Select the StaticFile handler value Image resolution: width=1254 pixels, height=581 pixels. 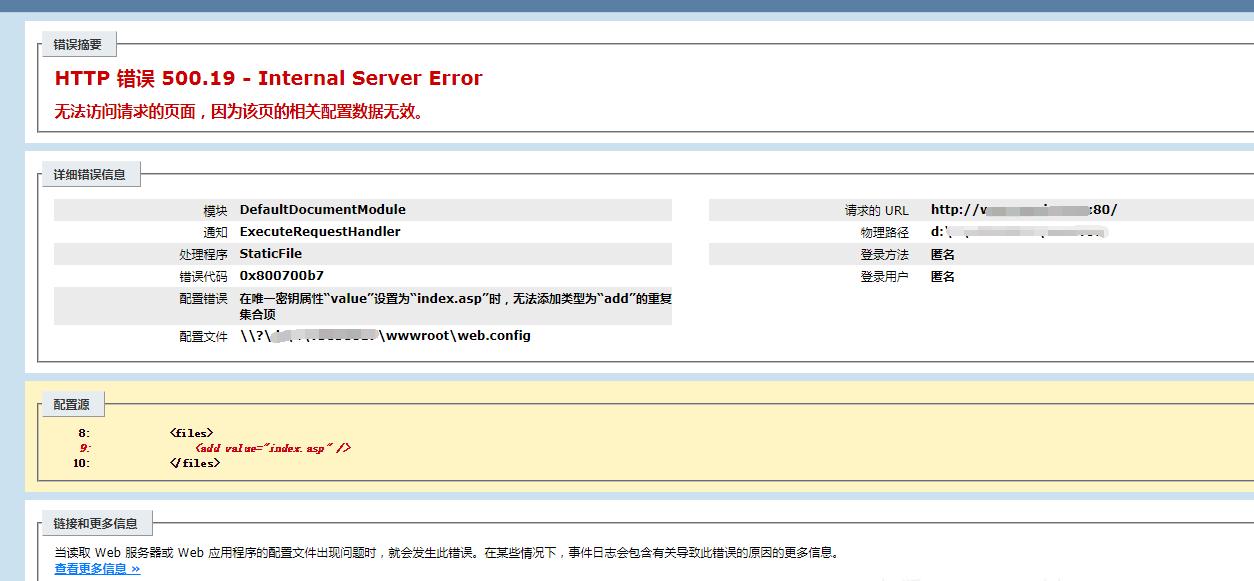pos(270,254)
